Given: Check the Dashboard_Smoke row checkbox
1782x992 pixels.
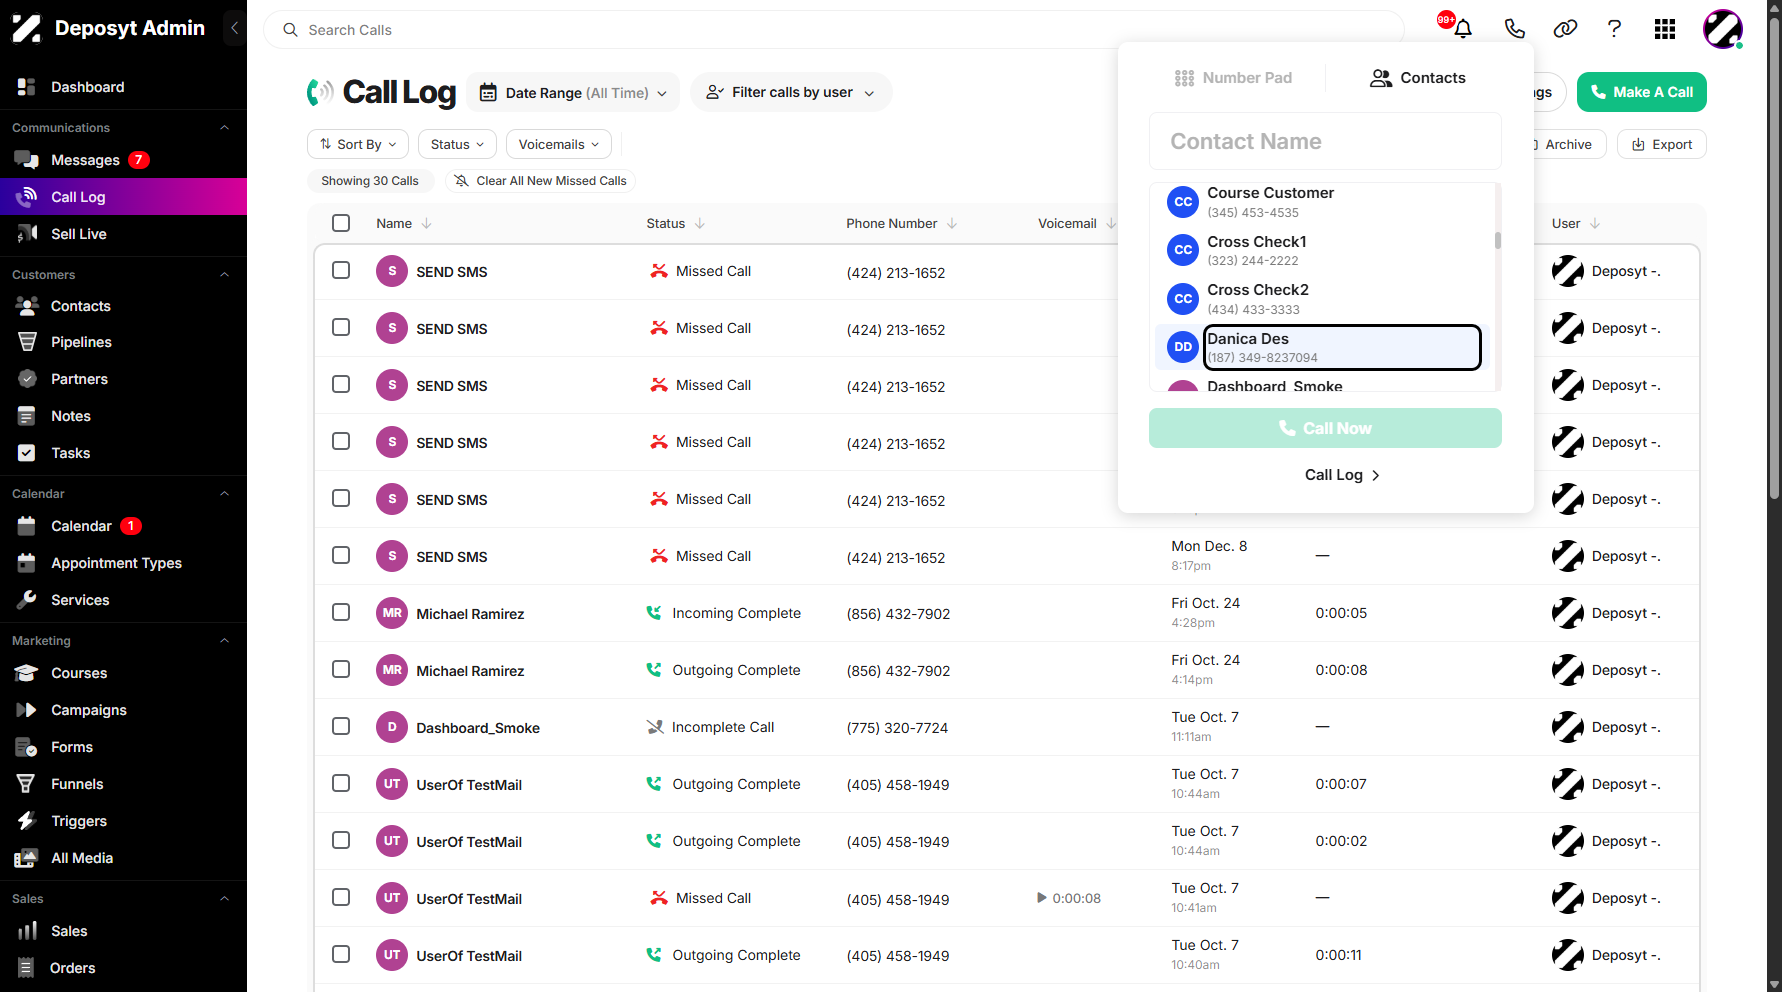Looking at the screenshot, I should click(341, 726).
